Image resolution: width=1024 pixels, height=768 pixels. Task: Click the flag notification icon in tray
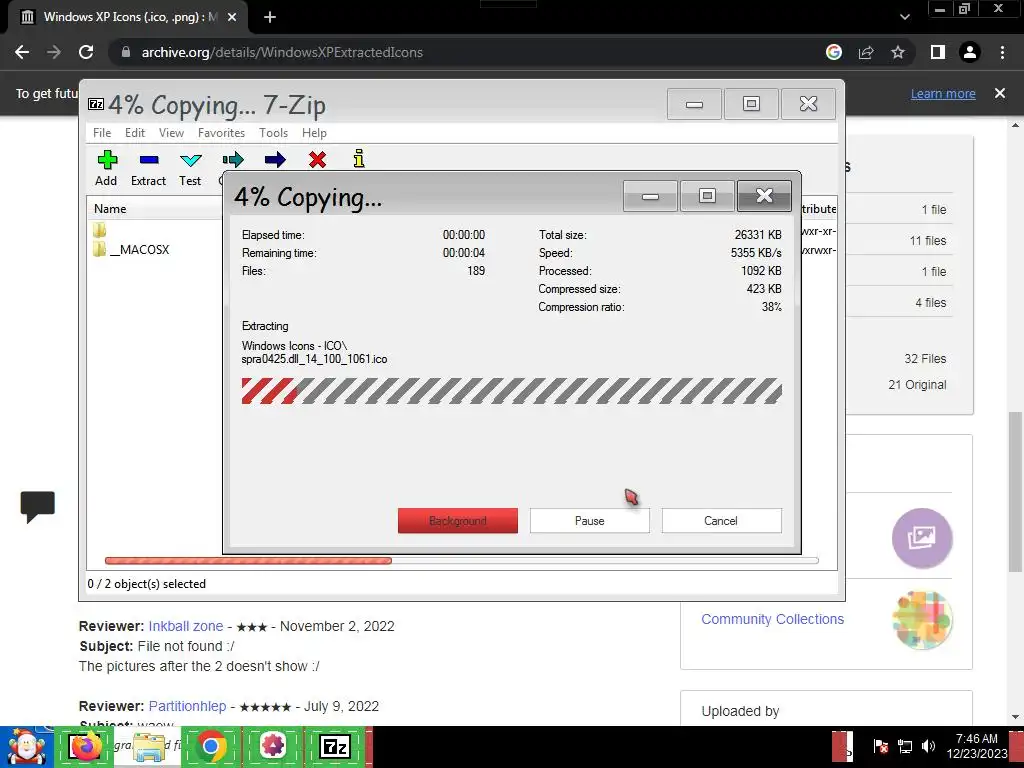pyautogui.click(x=880, y=746)
